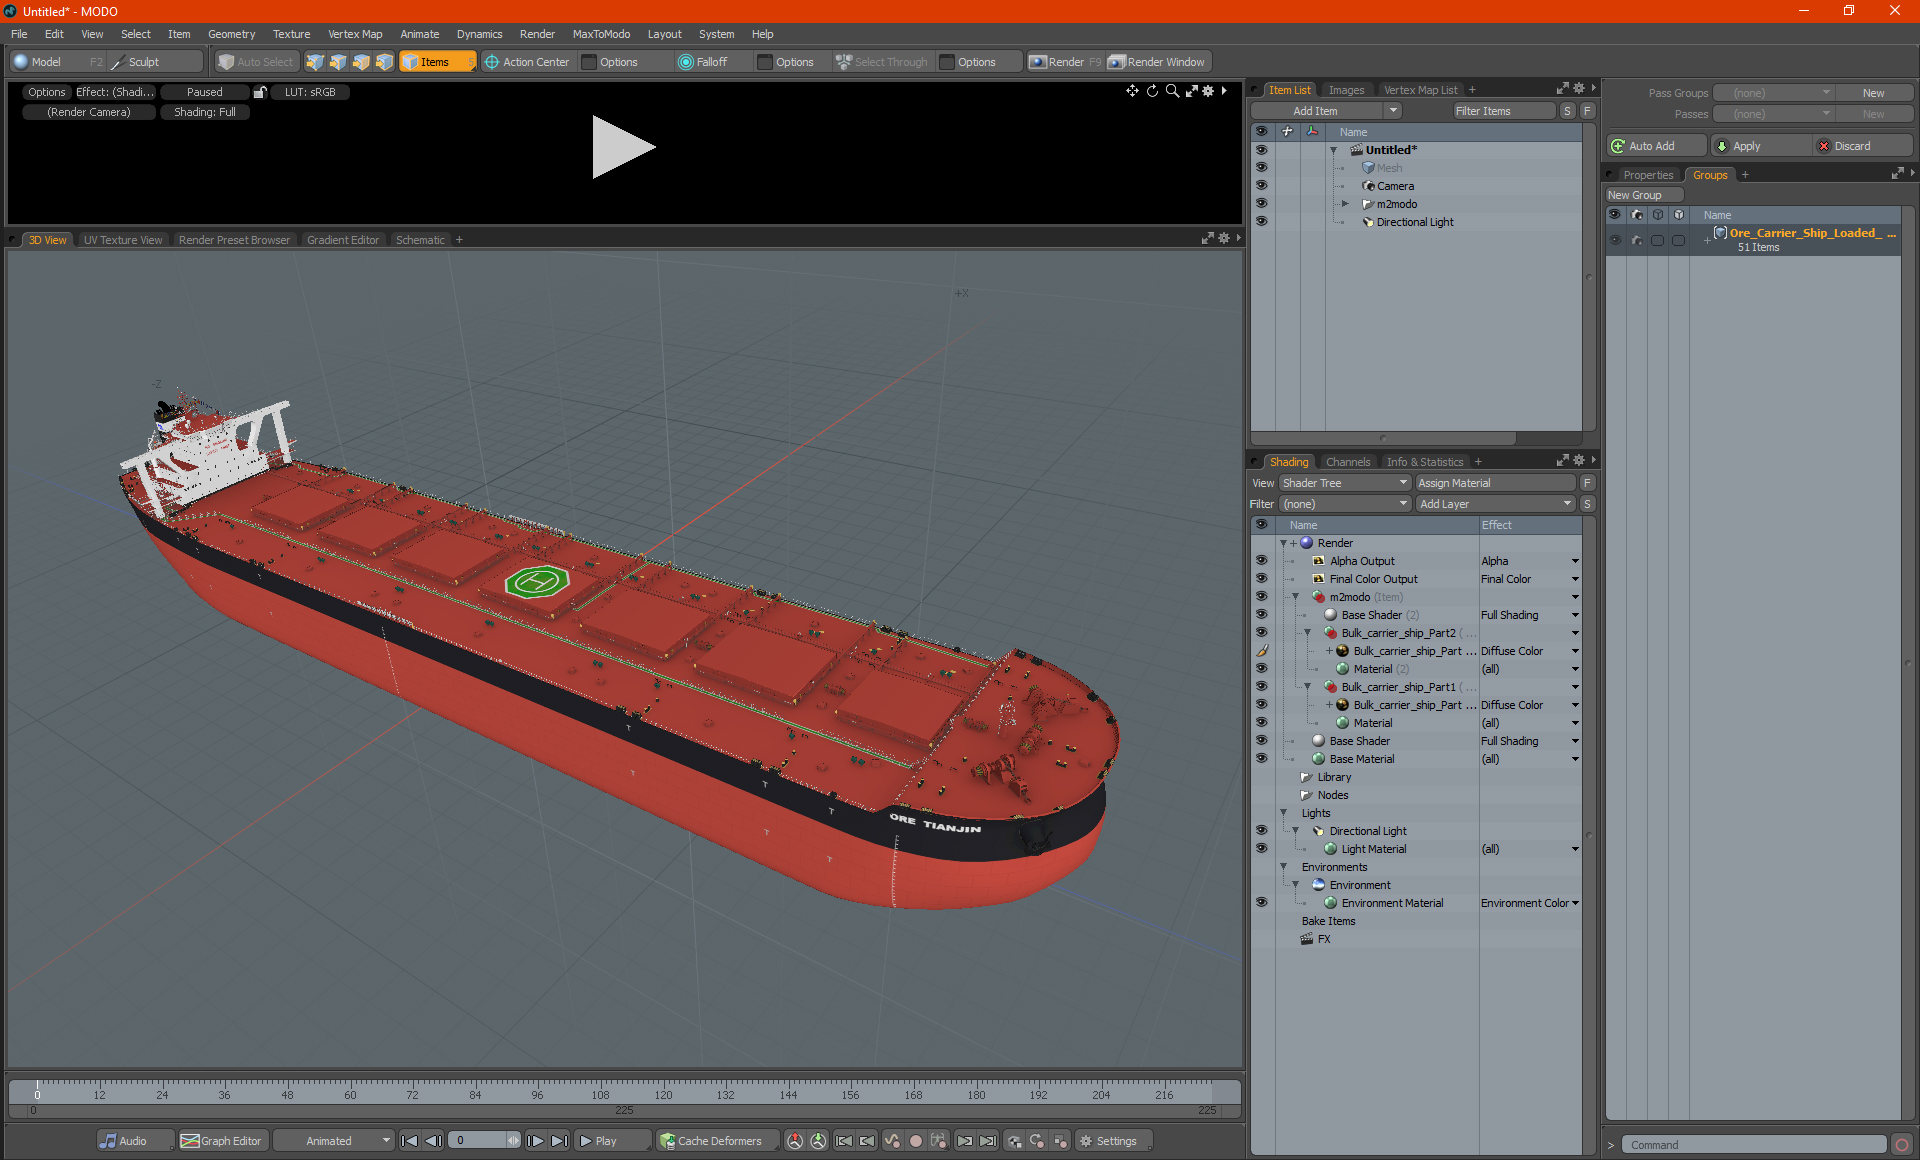
Task: Click the Render button in toolbar
Action: pyautogui.click(x=1067, y=60)
